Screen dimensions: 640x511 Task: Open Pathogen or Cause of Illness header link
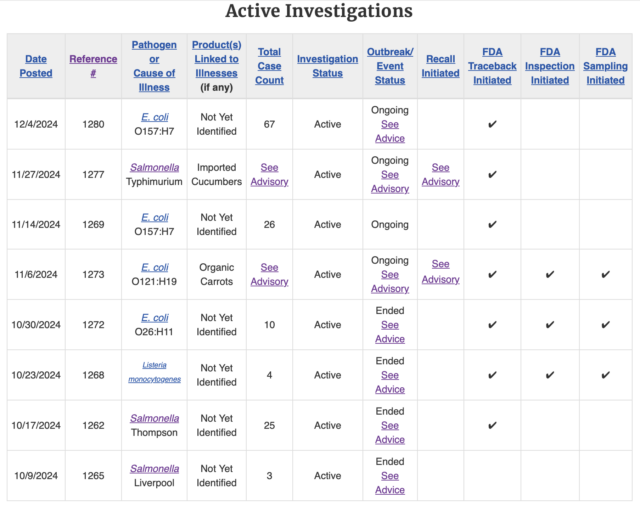click(154, 66)
